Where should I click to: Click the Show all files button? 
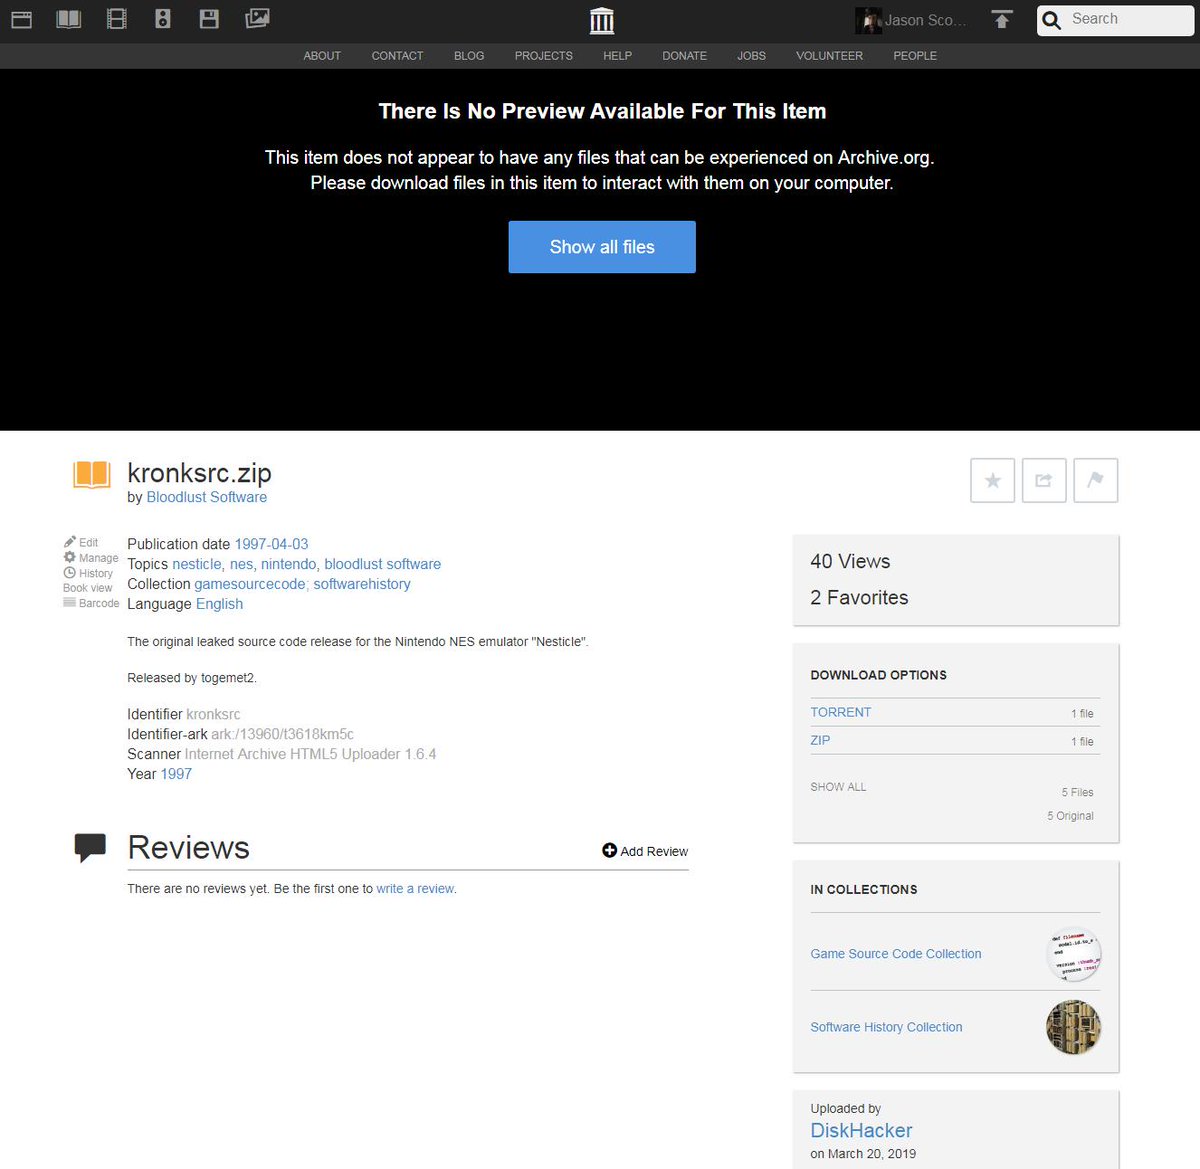coord(602,247)
